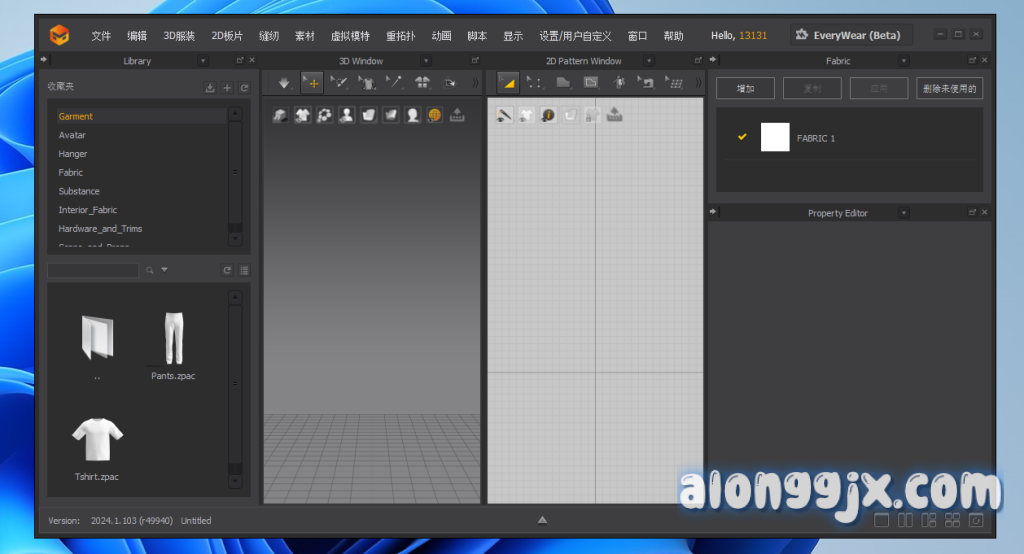Screen dimensions: 1024x554
Task: Click the EveryWear (Beta) button
Action: coord(849,35)
